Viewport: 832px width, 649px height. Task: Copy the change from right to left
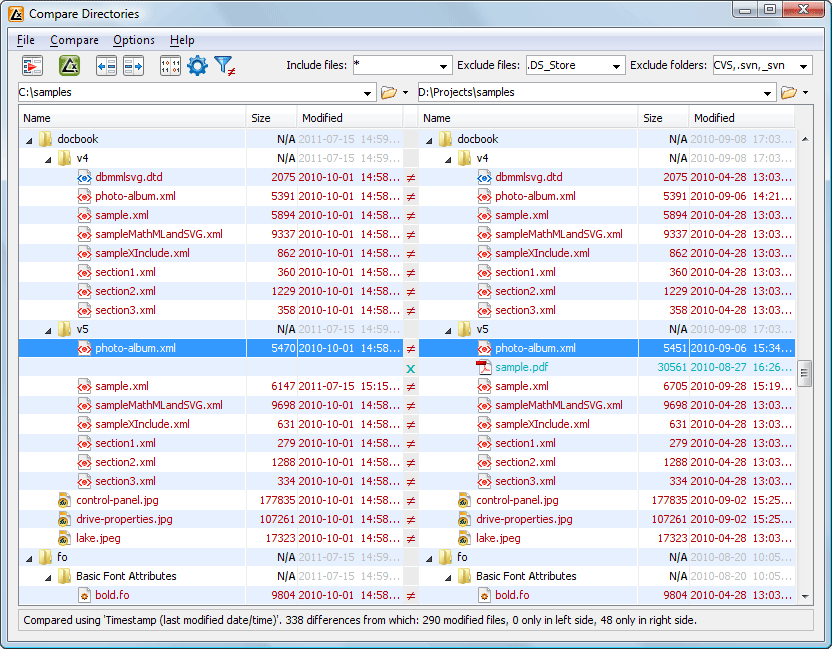point(106,64)
